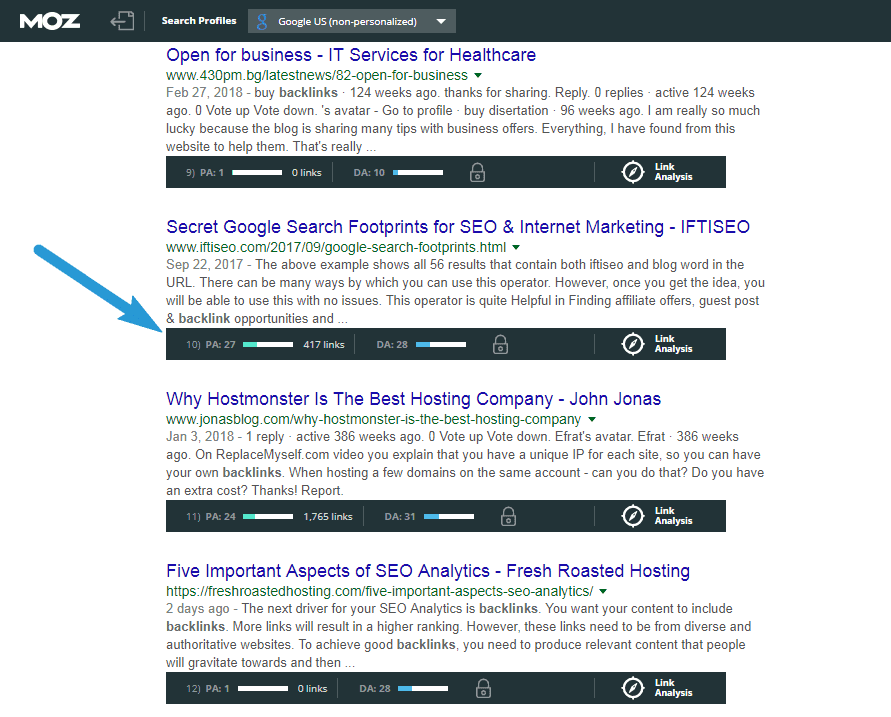891x717 pixels.
Task: Click lock icon in result 10 bar
Action: pyautogui.click(x=500, y=344)
